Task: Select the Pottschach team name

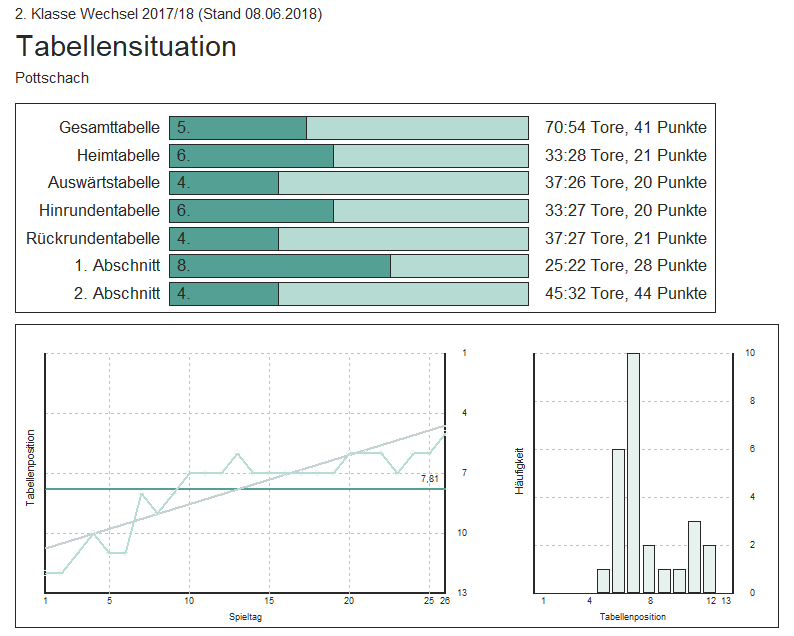Action: pyautogui.click(x=52, y=78)
